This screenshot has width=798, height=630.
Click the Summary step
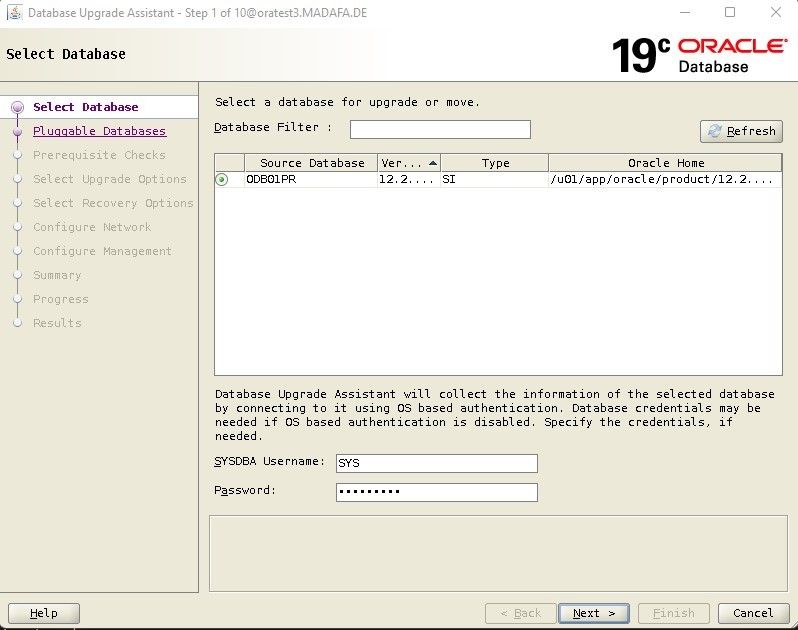pyautogui.click(x=57, y=275)
